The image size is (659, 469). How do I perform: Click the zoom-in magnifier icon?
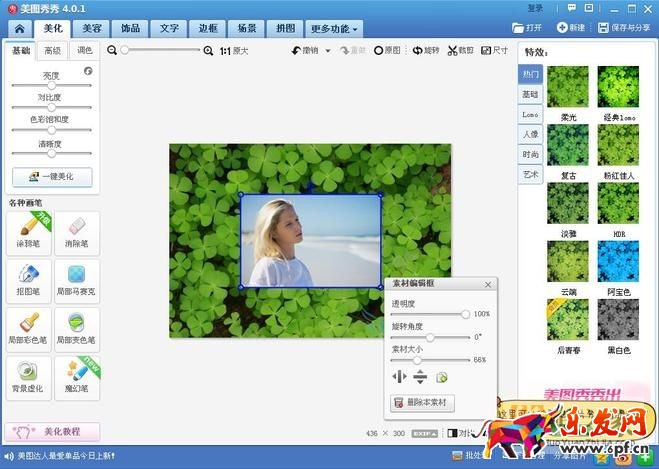pos(208,50)
